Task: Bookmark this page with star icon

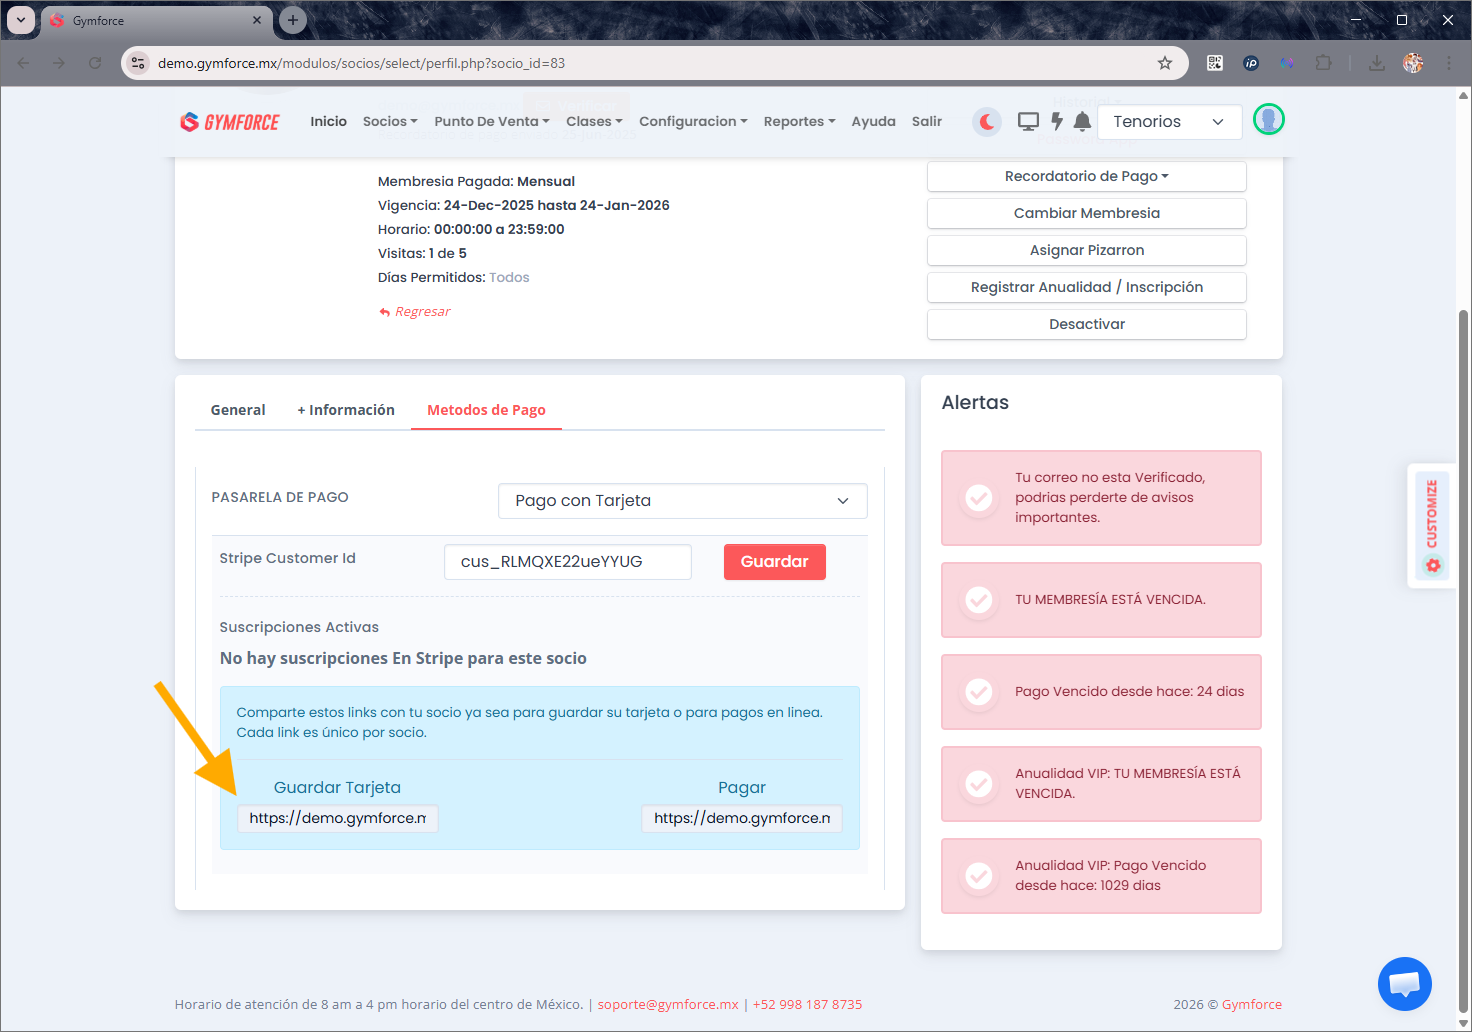Action: point(1165,63)
